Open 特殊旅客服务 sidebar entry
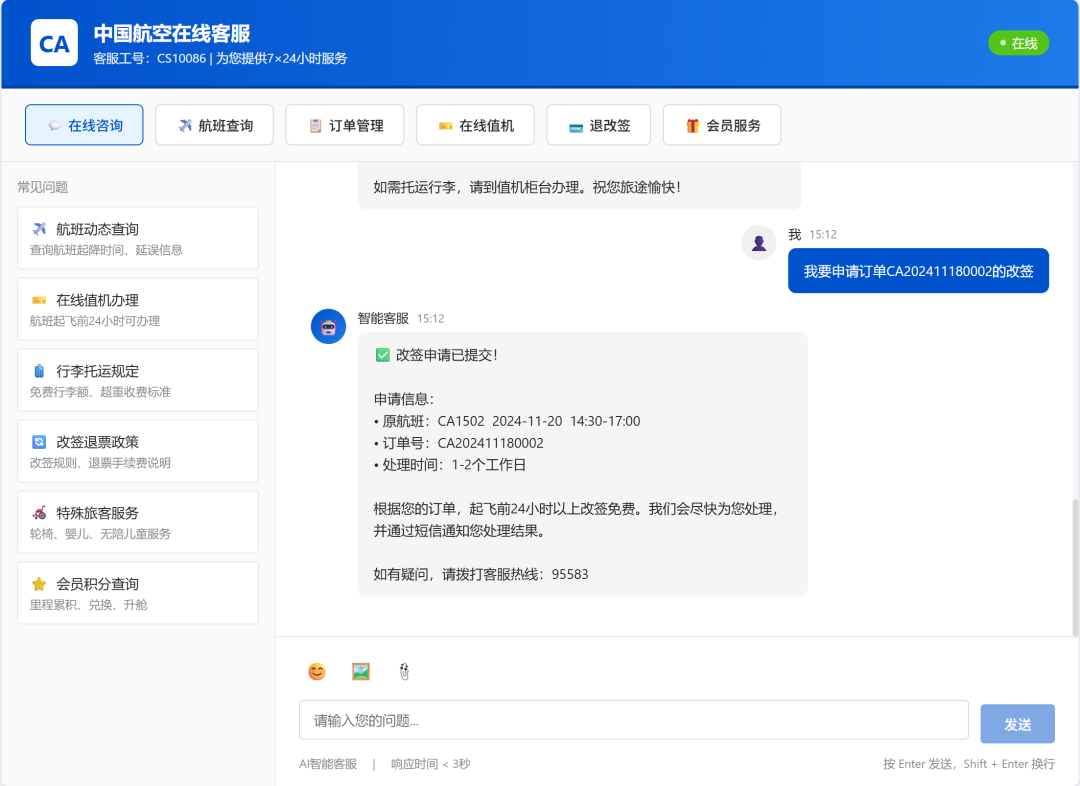Viewport: 1080px width, 786px height. 137,522
